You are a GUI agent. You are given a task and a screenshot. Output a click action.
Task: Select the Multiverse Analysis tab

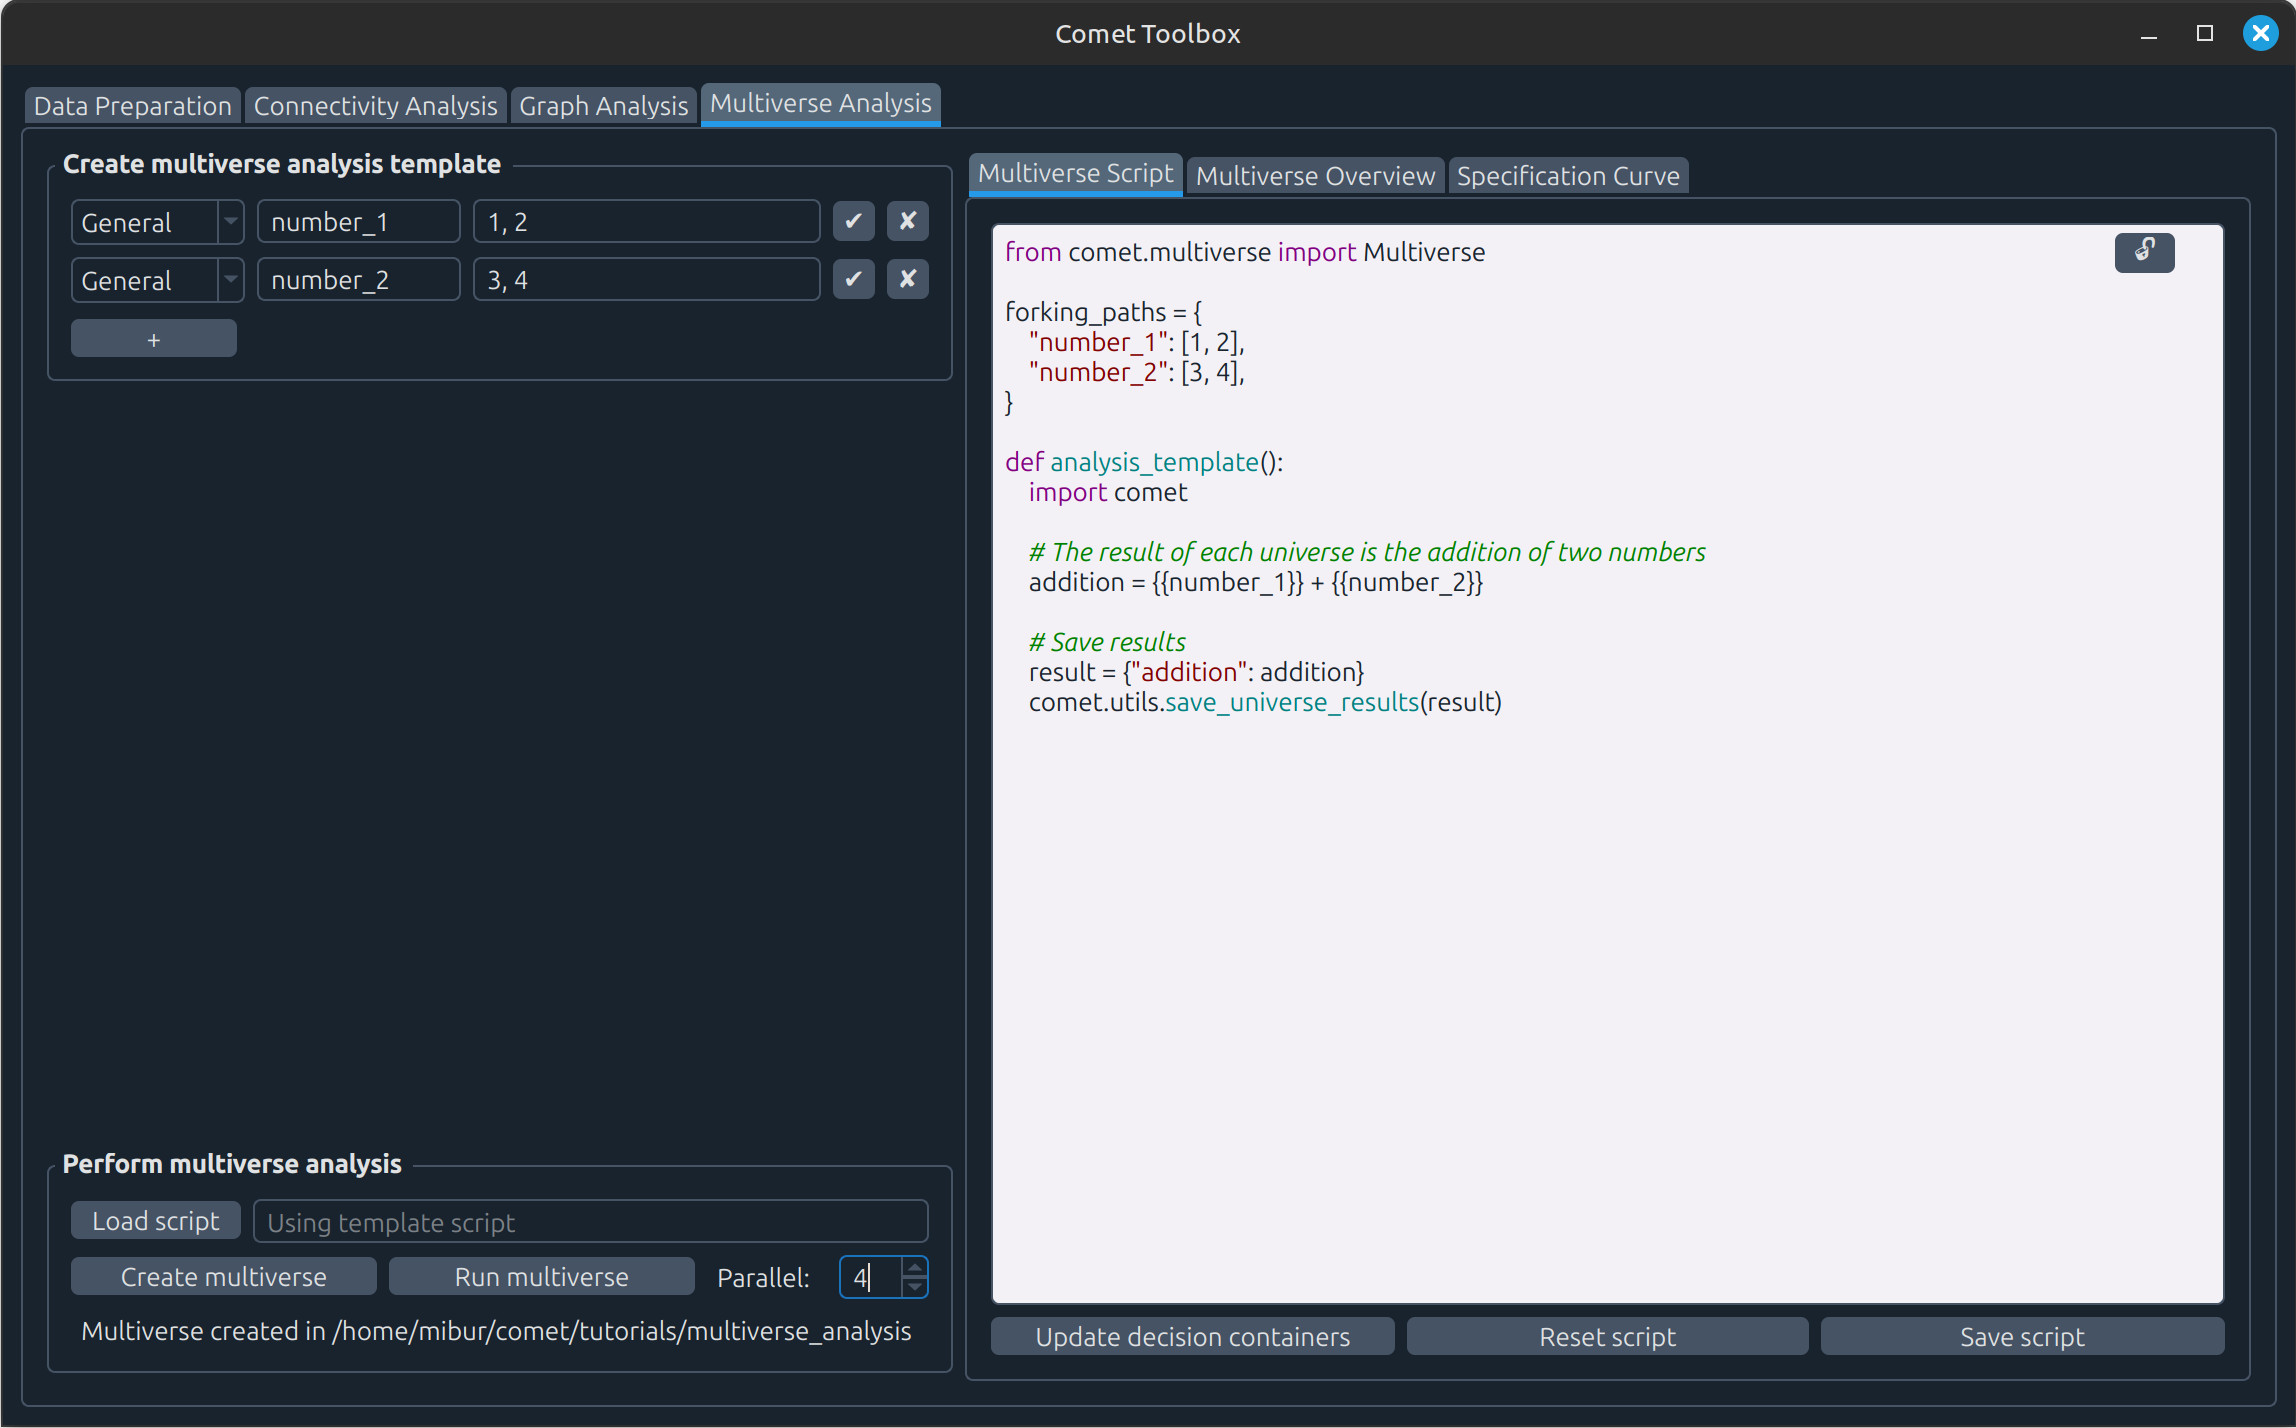tap(820, 104)
